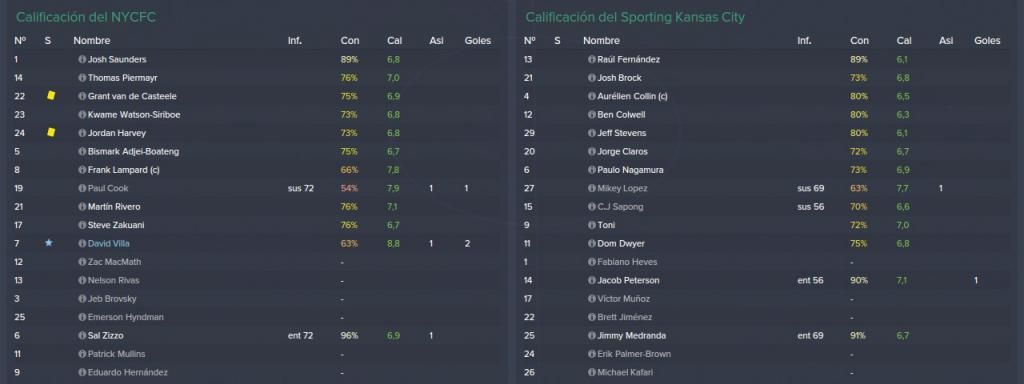The width and height of the screenshot is (1024, 384).
Task: Sort Sporting Kansas City table by Con column
Action: (859, 40)
